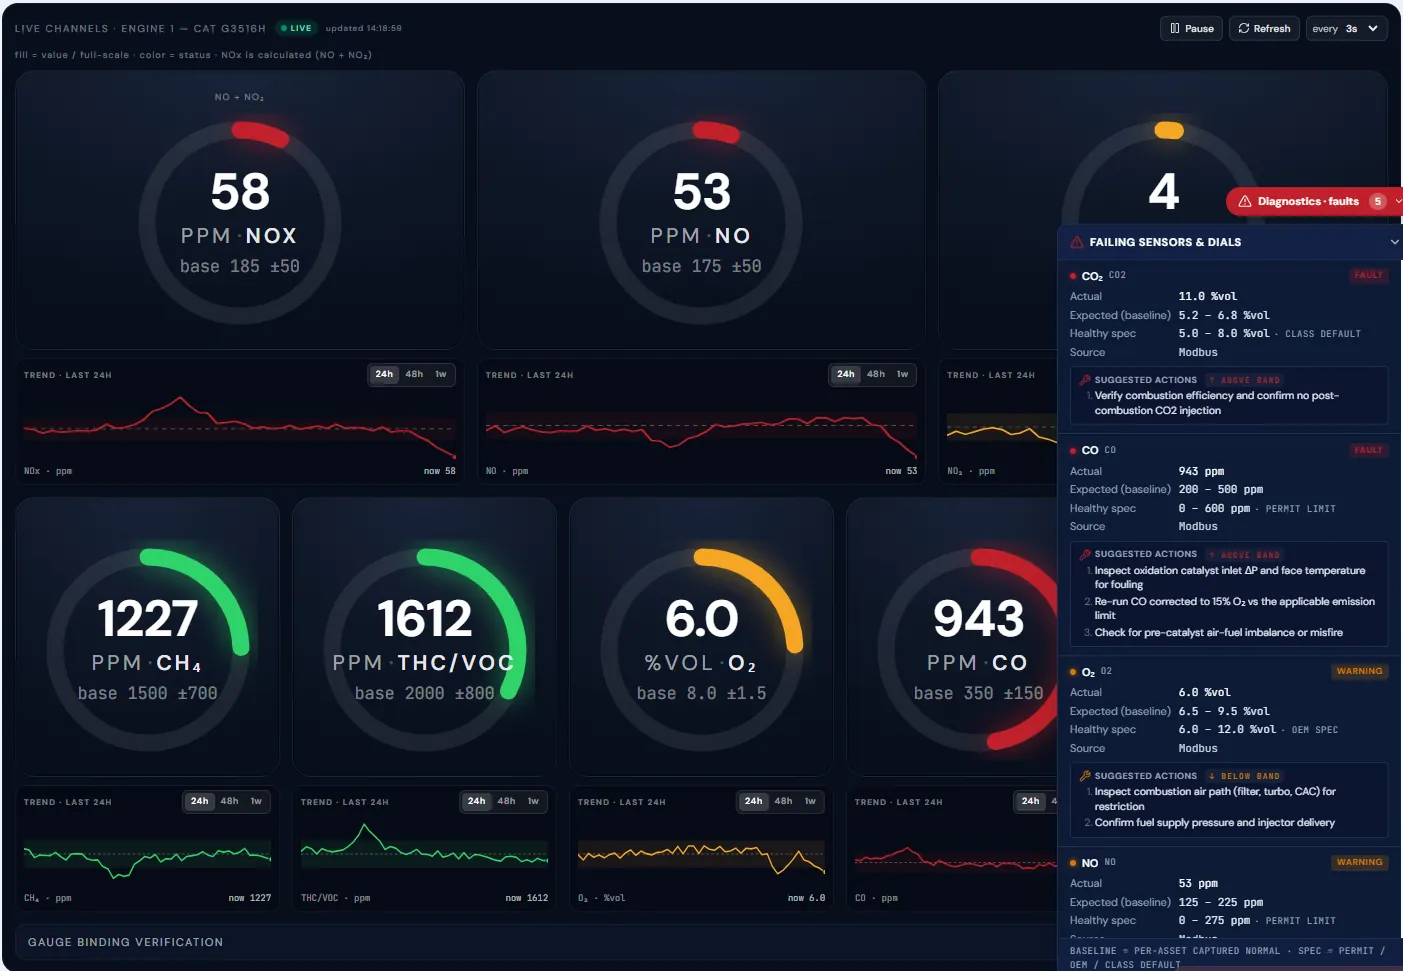This screenshot has width=1403, height=971.
Task: Select 24h tab on O2 trend
Action: (x=754, y=801)
